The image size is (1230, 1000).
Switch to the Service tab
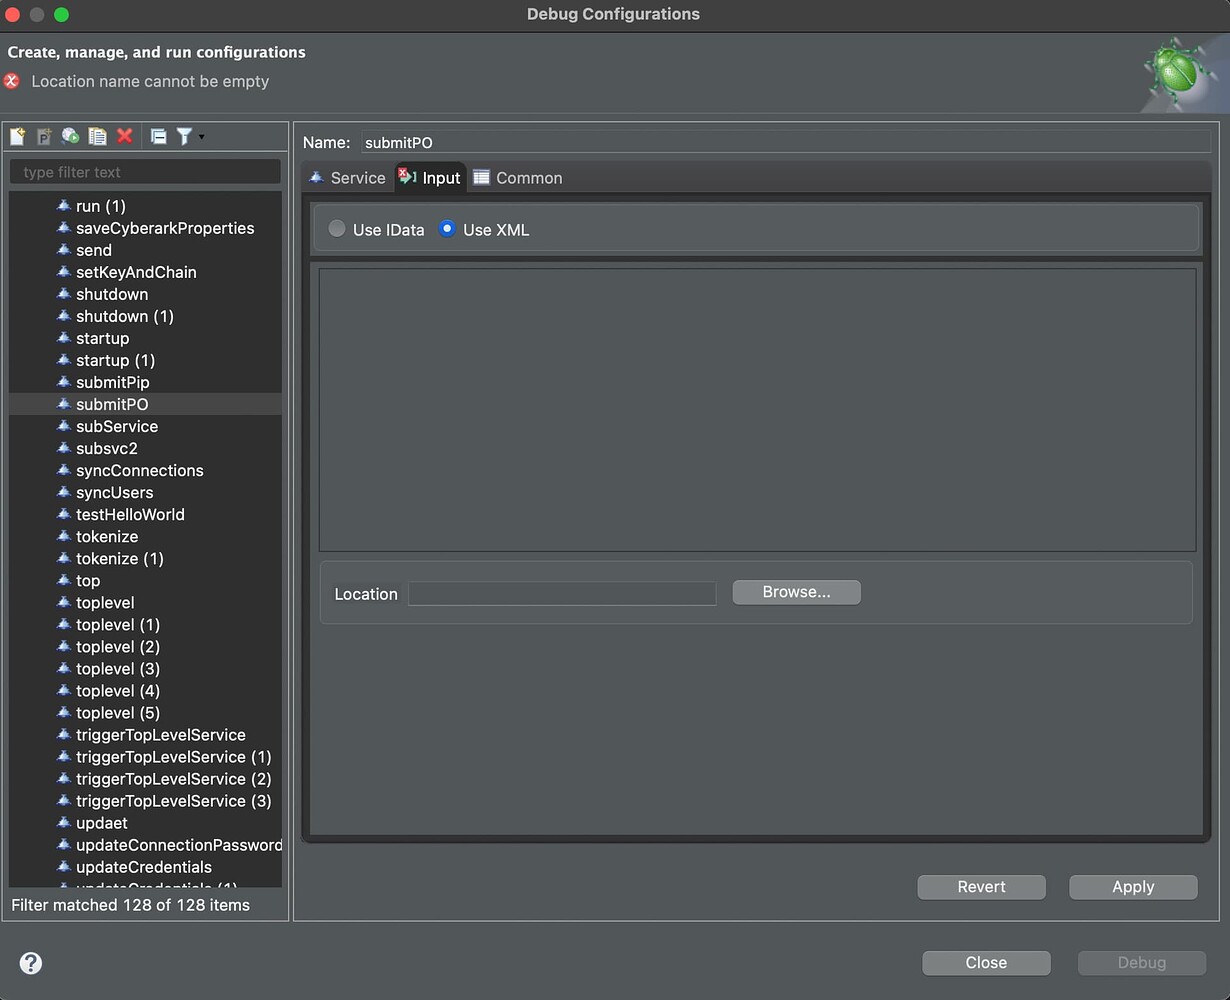coord(347,178)
